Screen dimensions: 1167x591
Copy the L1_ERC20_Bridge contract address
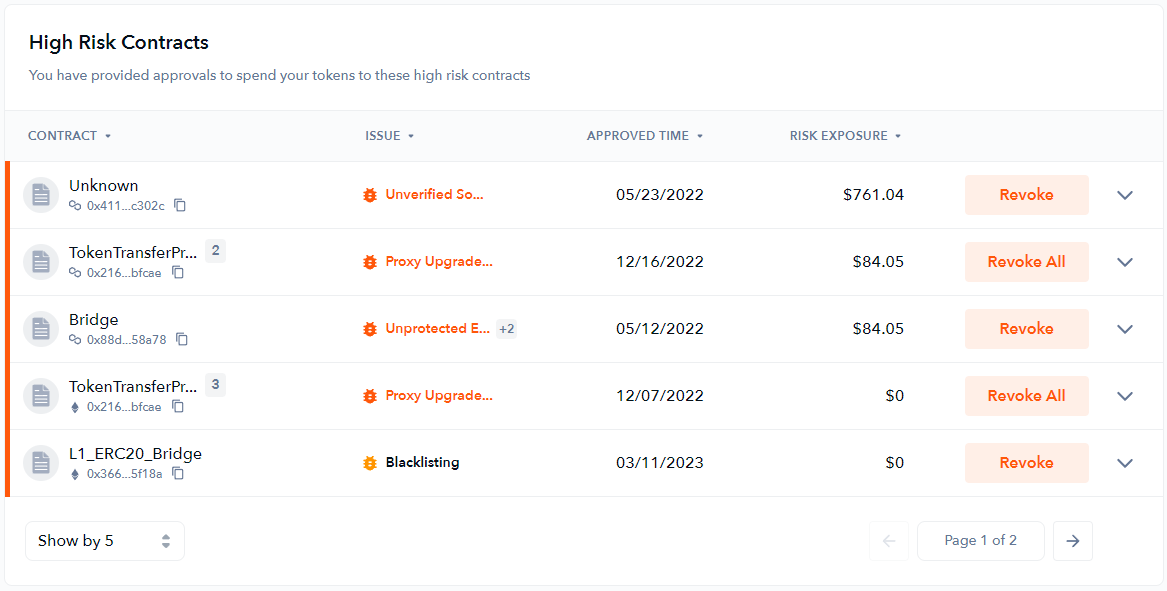(178, 473)
